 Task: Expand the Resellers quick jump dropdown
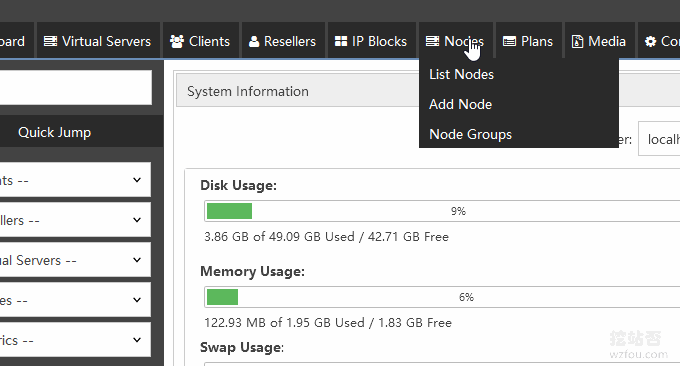tap(75, 220)
